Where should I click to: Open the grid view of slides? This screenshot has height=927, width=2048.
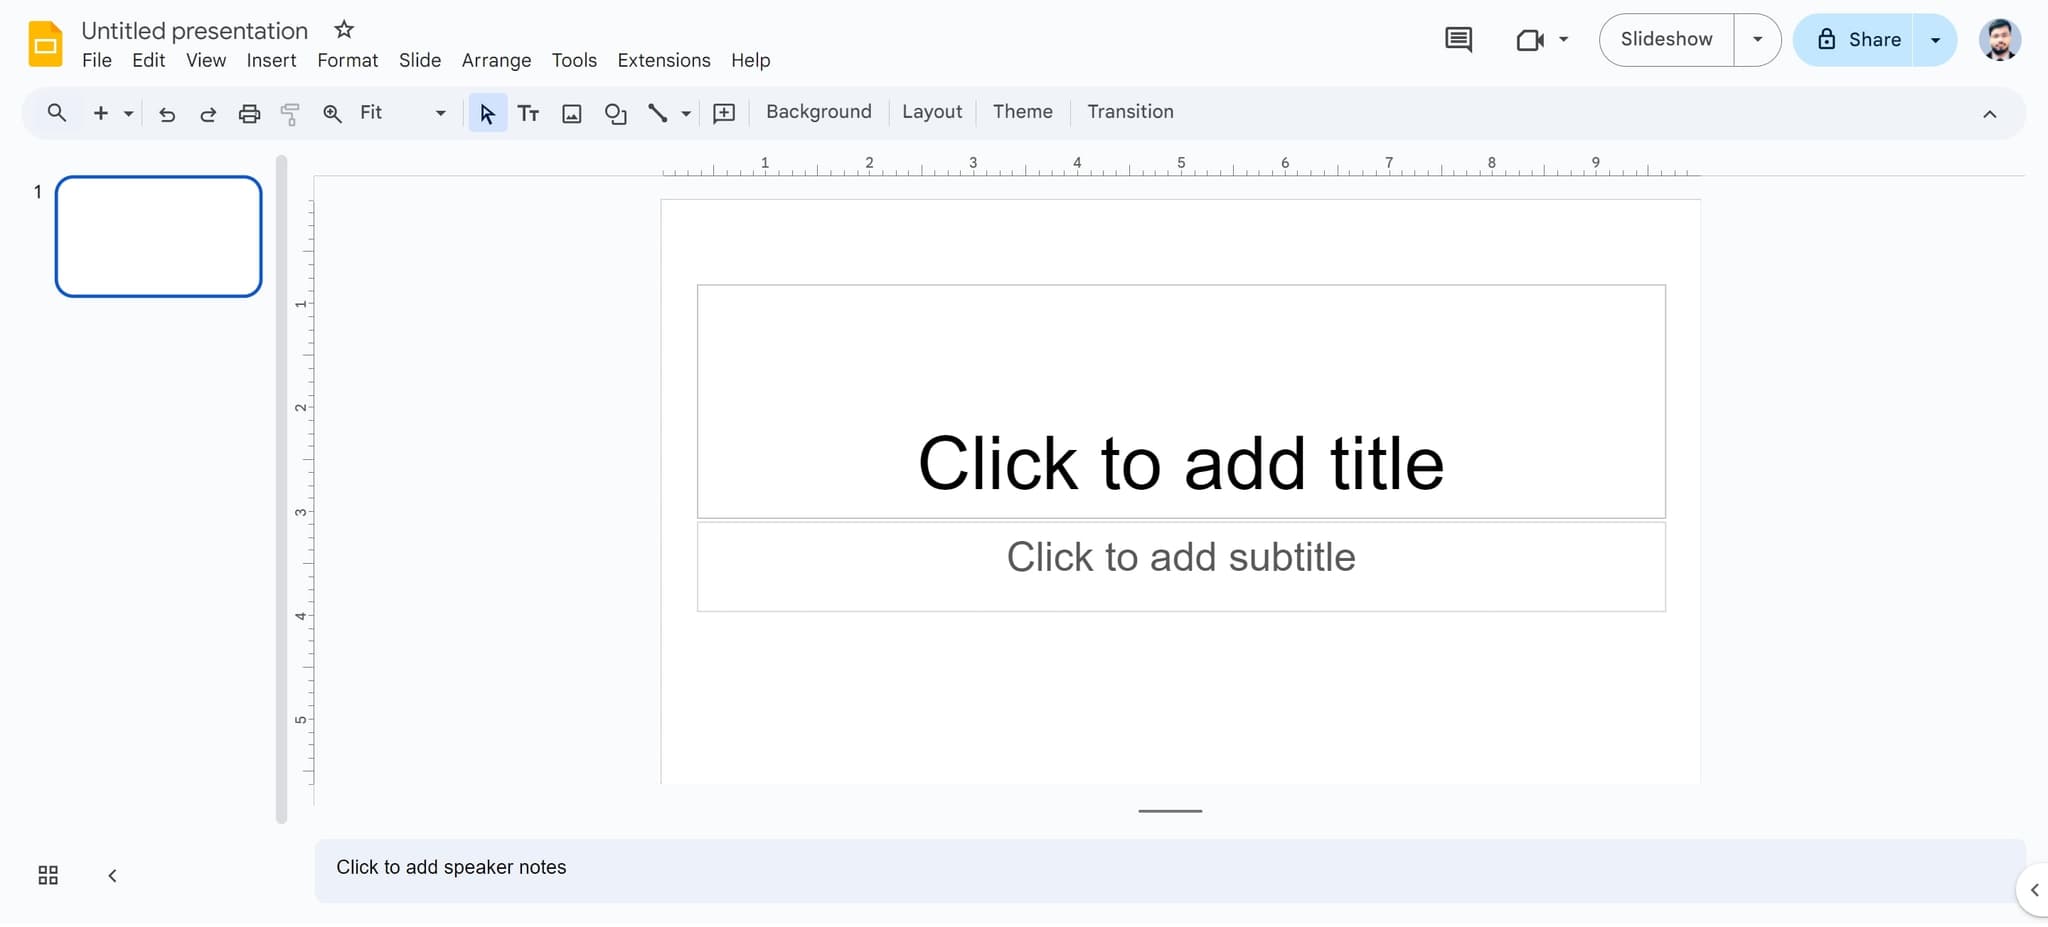point(47,874)
